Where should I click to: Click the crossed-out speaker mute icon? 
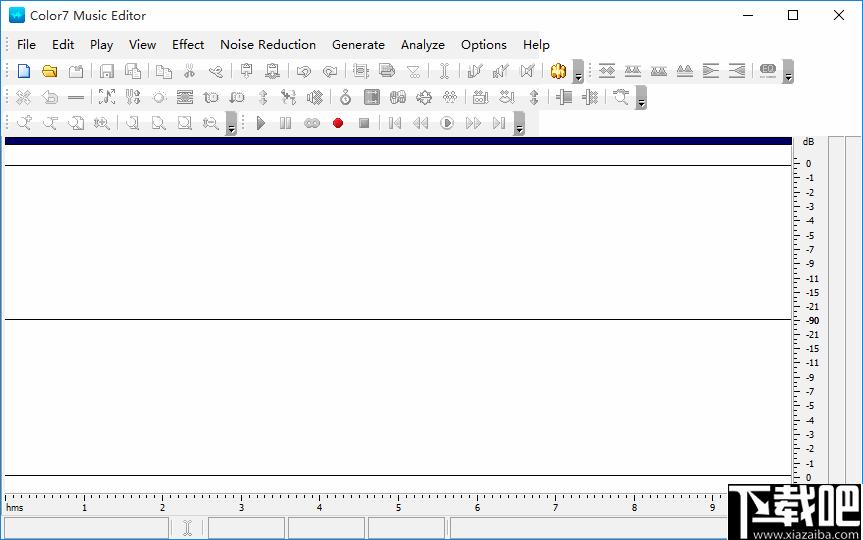tap(527, 71)
